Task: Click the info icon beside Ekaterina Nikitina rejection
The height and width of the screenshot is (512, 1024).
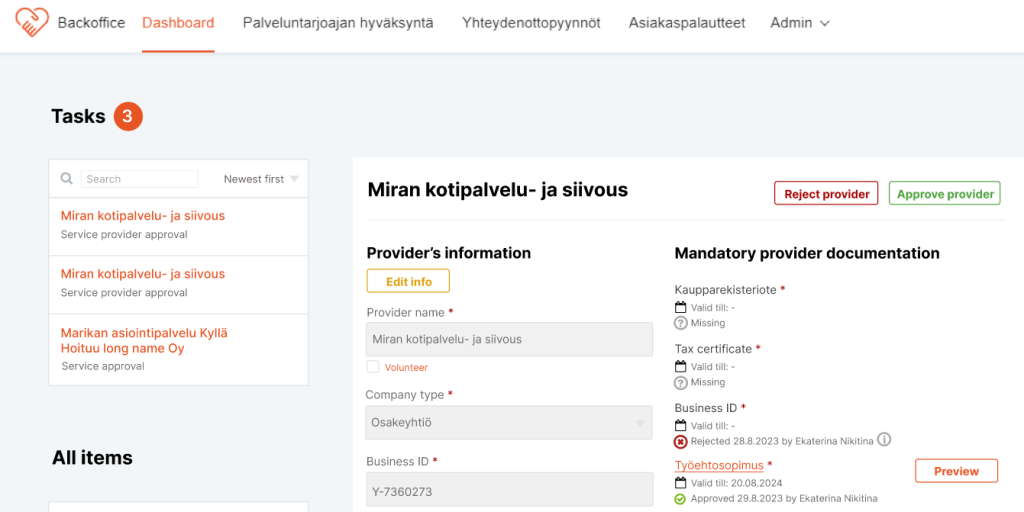Action: click(x=884, y=440)
